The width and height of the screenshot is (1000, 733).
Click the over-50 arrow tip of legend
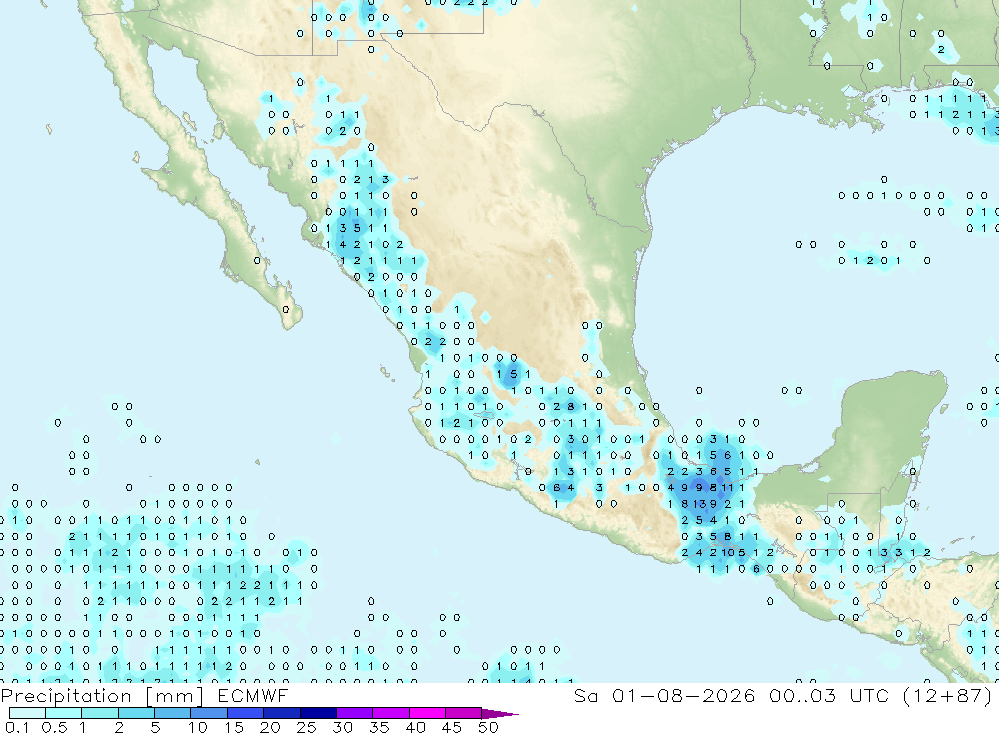point(499,714)
